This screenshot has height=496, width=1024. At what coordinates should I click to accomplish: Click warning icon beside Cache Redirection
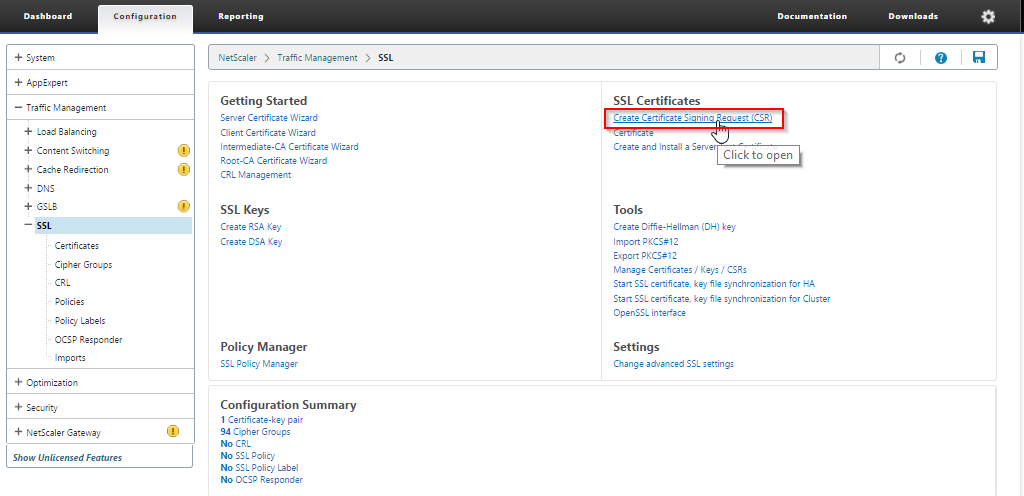184,170
